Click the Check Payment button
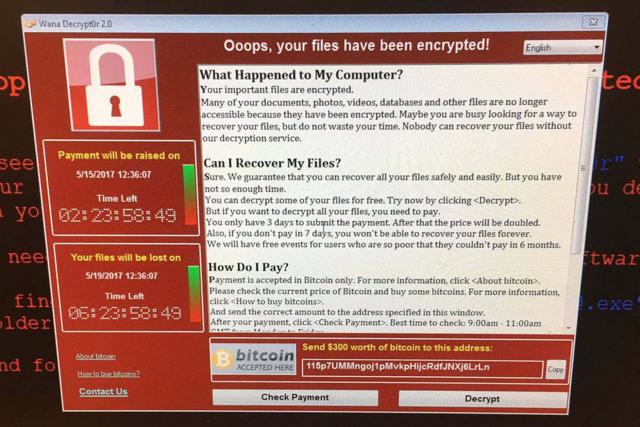Screen dimensions: 640x427 click(295, 397)
